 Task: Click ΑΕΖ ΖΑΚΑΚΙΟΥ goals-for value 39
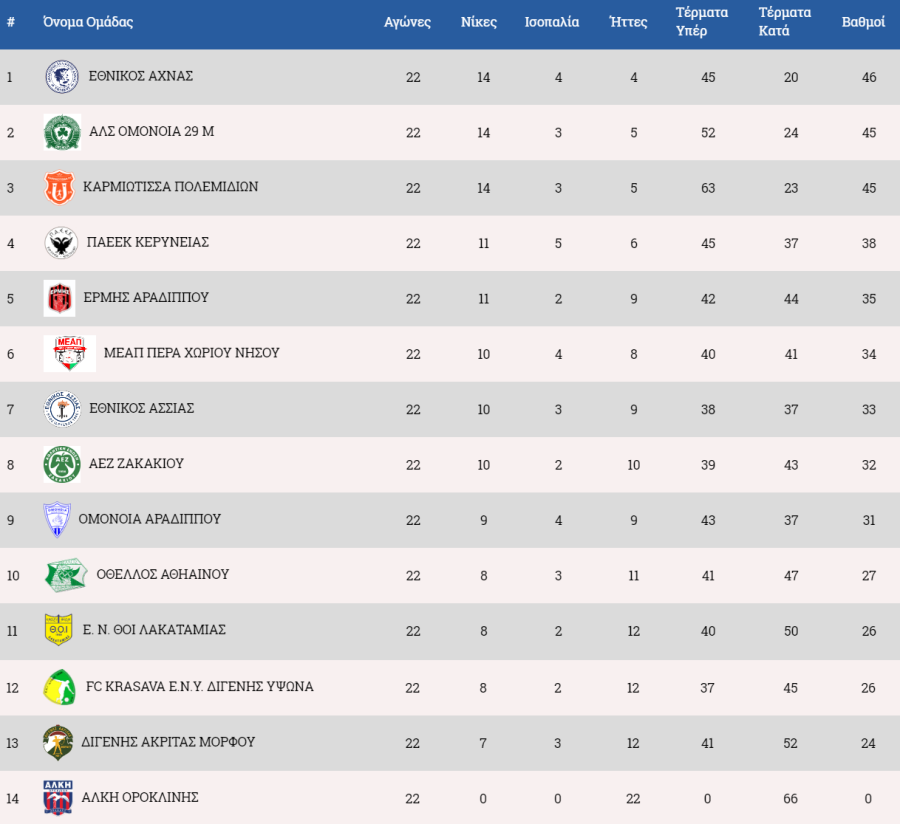[708, 465]
